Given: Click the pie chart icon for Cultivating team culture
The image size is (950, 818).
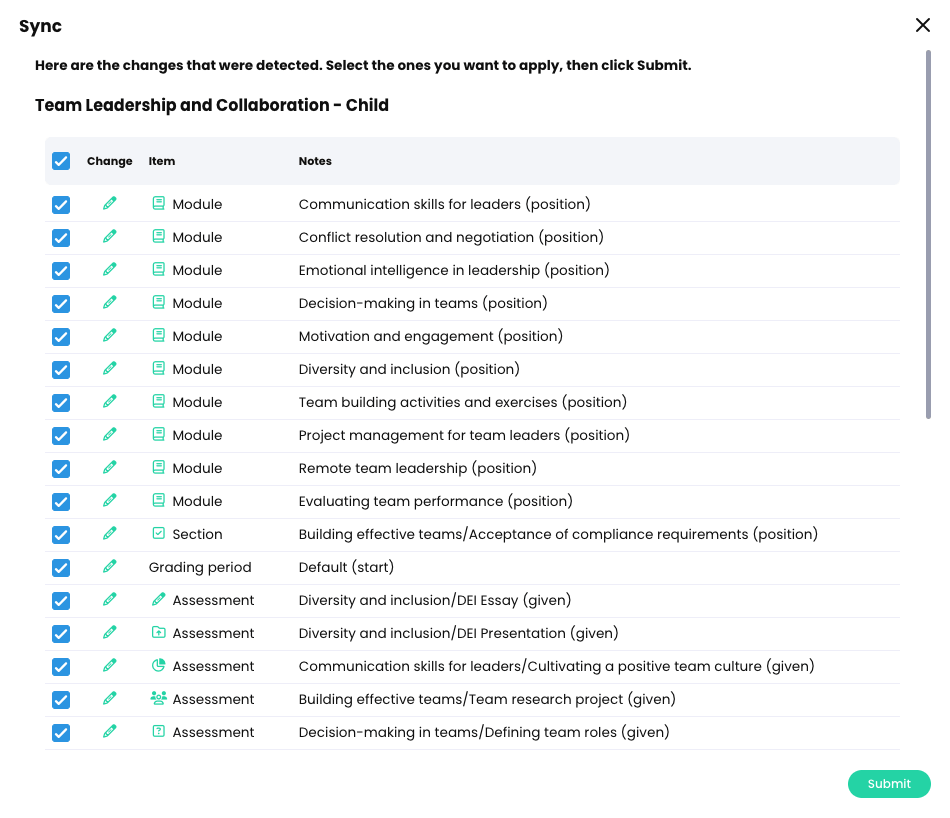Looking at the screenshot, I should [158, 666].
